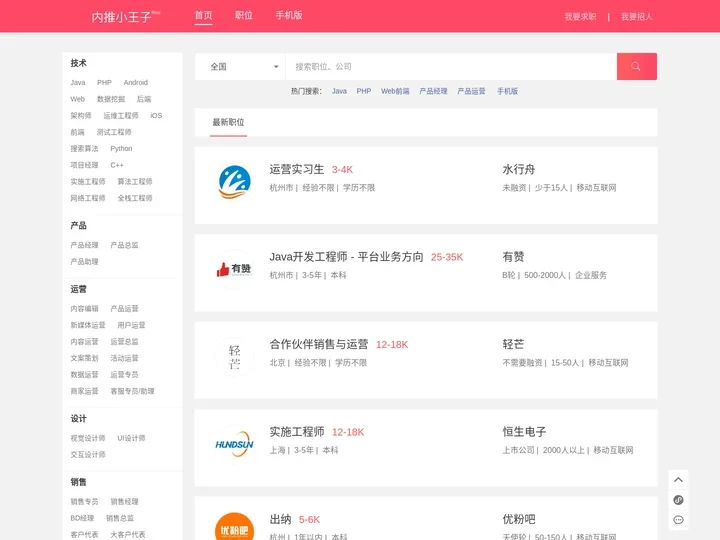The height and width of the screenshot is (540, 720).
Task: Open the HUNDSUN company logo
Action: pyautogui.click(x=235, y=444)
